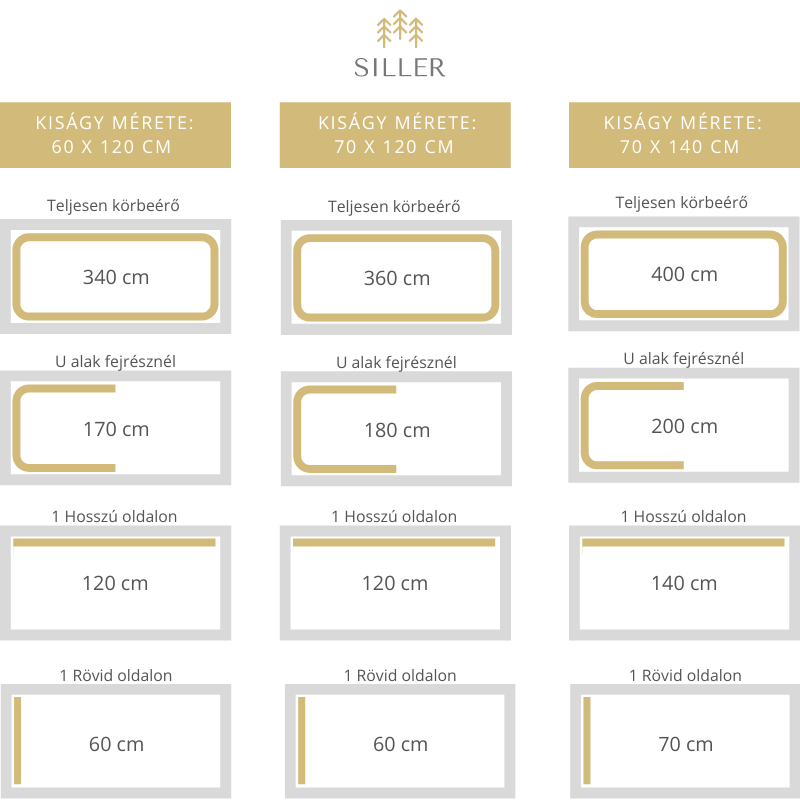
Task: Select the 70 x 140 cm crib size header
Action: (x=684, y=135)
